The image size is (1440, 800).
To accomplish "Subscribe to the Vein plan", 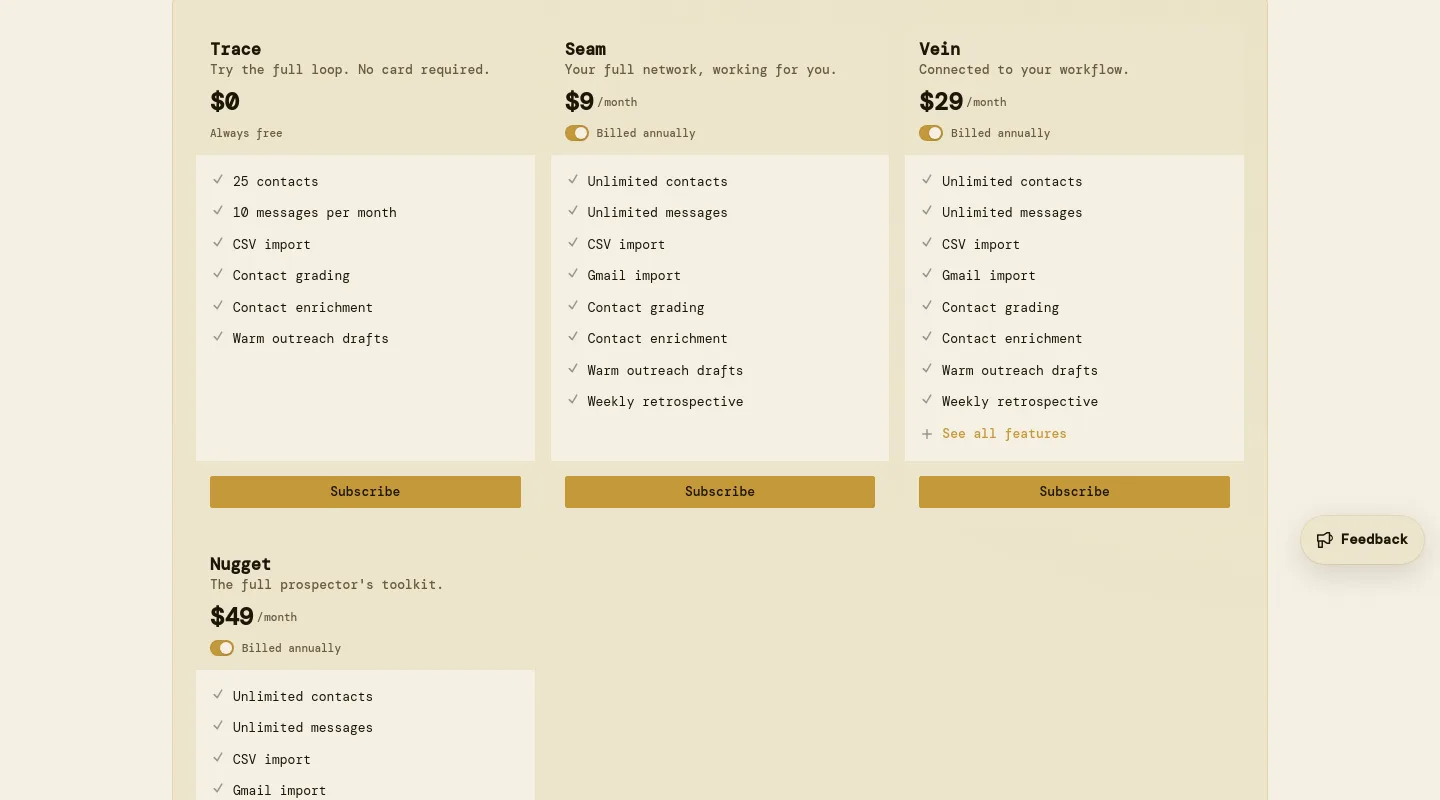I will tap(1074, 492).
